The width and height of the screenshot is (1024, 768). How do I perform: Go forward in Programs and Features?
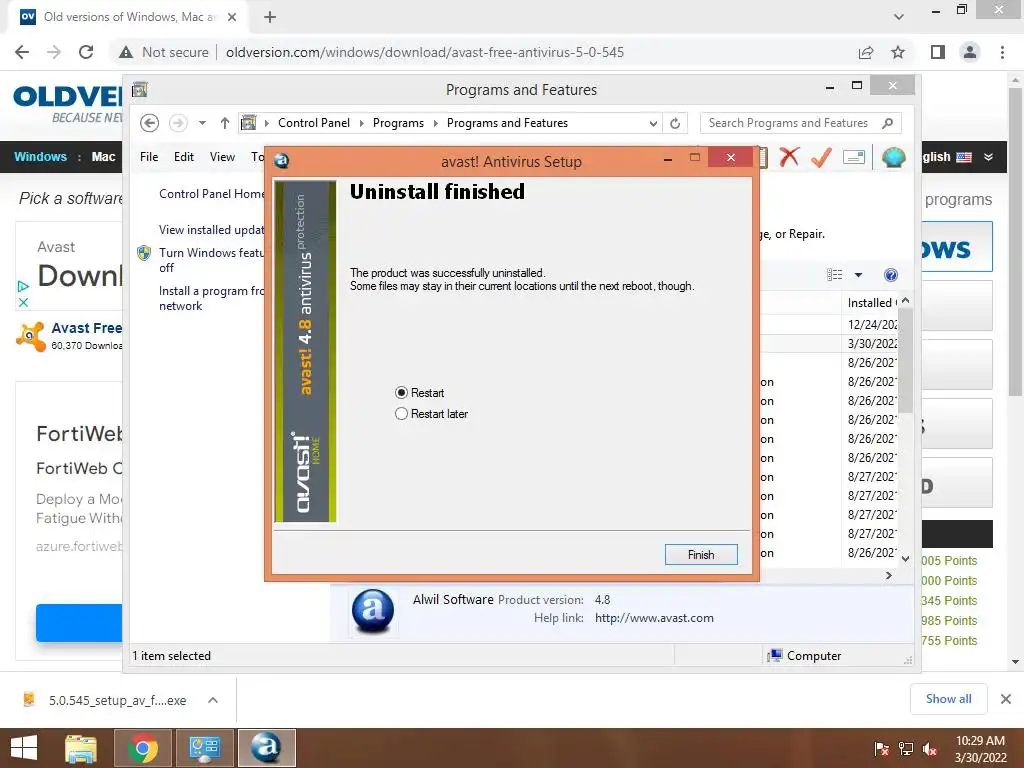pos(178,123)
